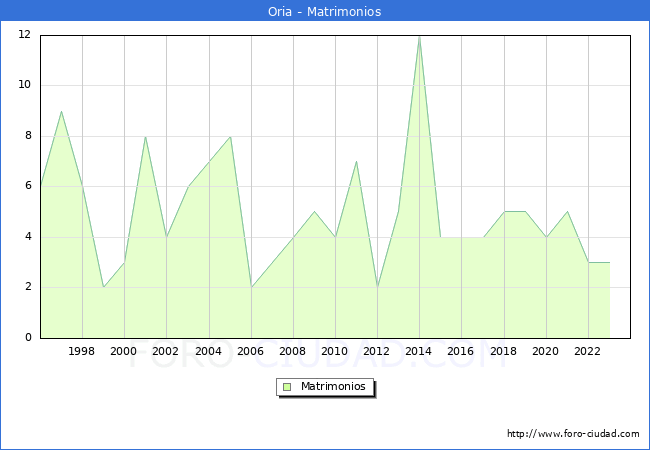Click the Oria - Matrimonios chart title
The width and height of the screenshot is (650, 450).
(x=325, y=12)
